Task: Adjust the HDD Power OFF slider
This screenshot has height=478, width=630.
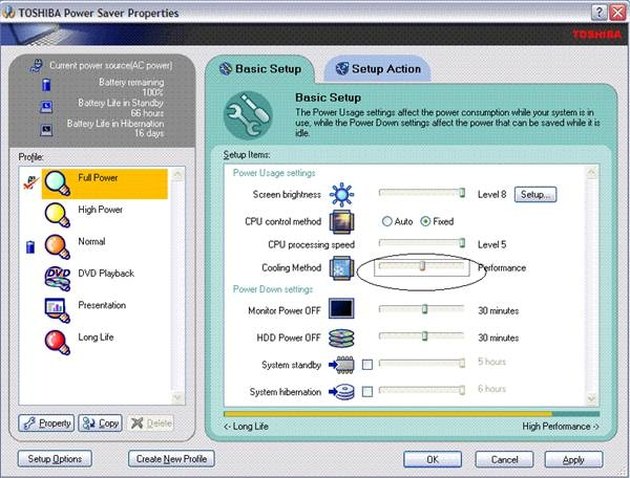Action: click(x=422, y=336)
